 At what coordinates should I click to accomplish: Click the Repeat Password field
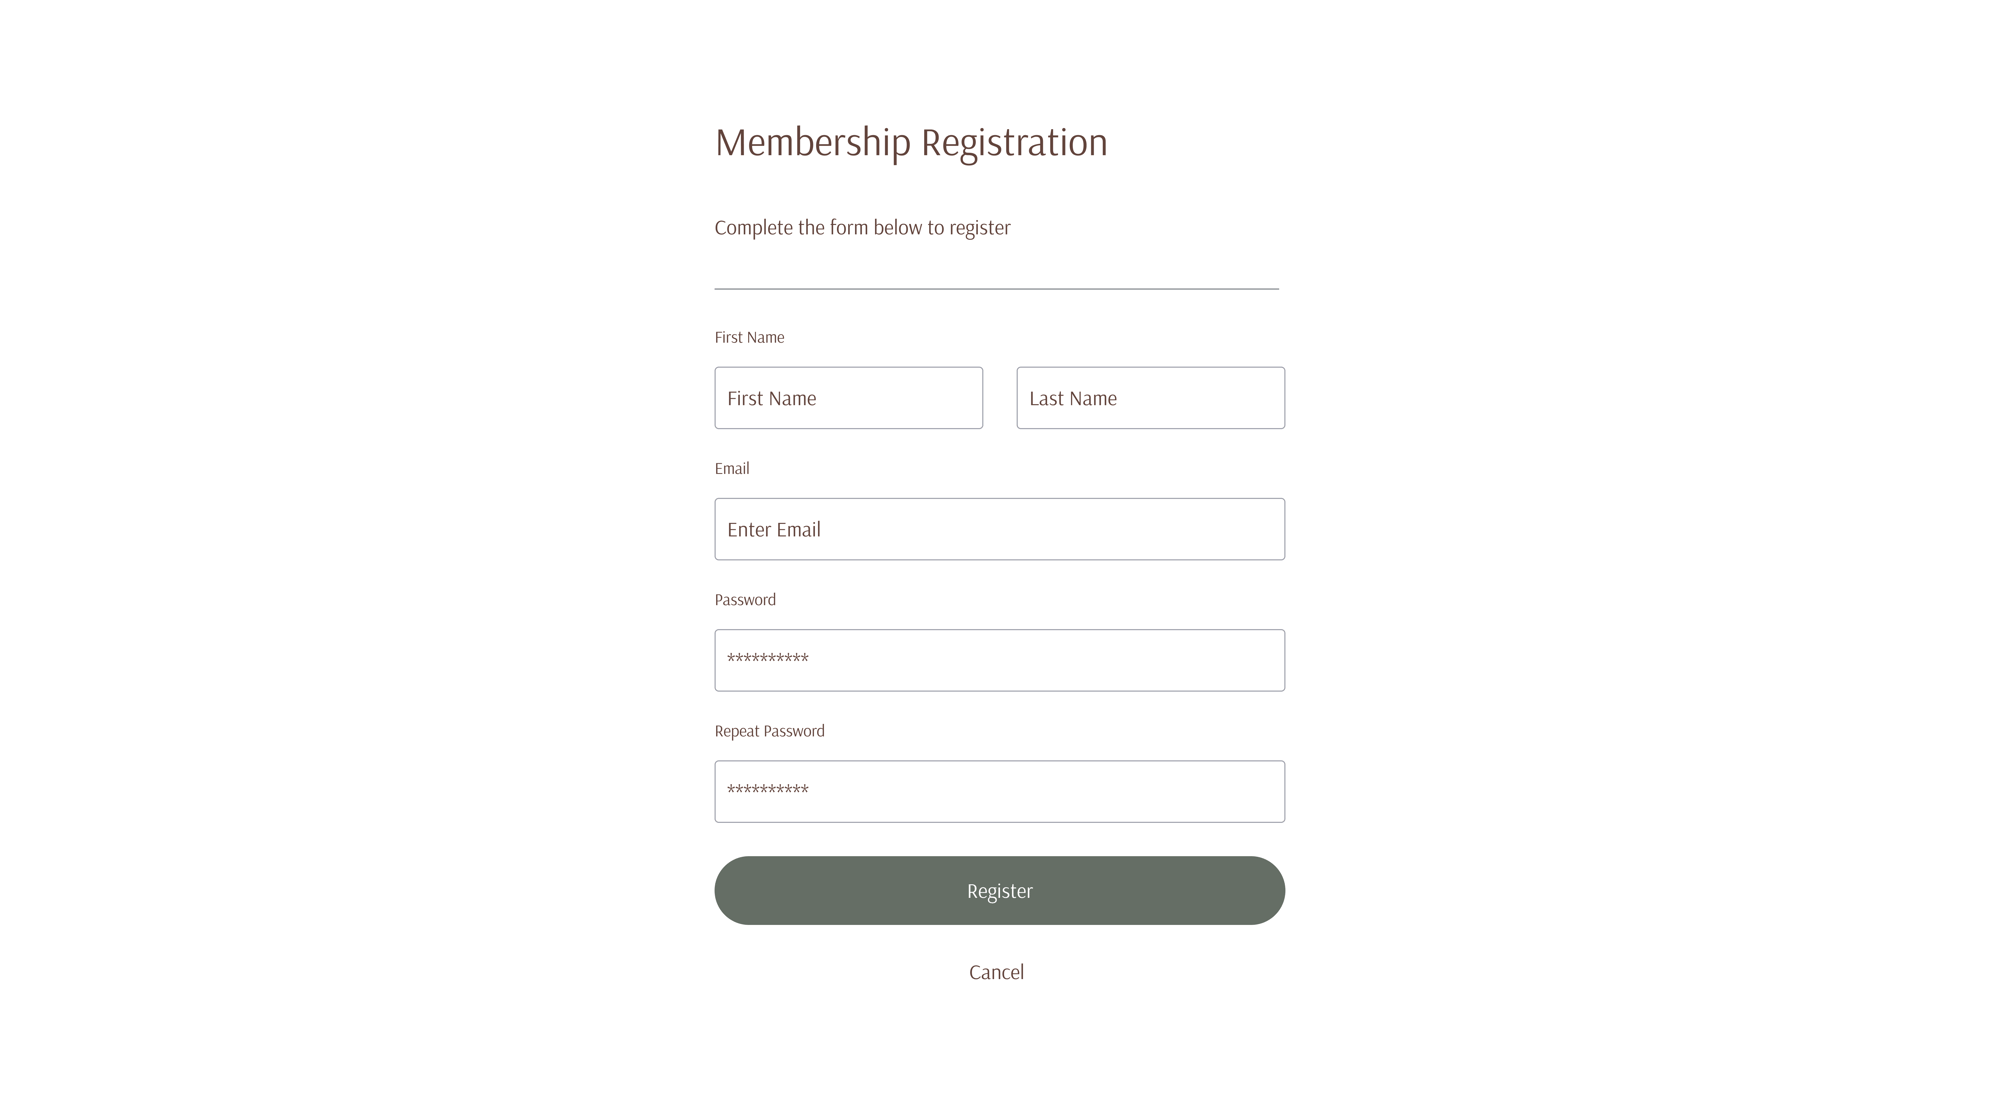click(x=999, y=790)
